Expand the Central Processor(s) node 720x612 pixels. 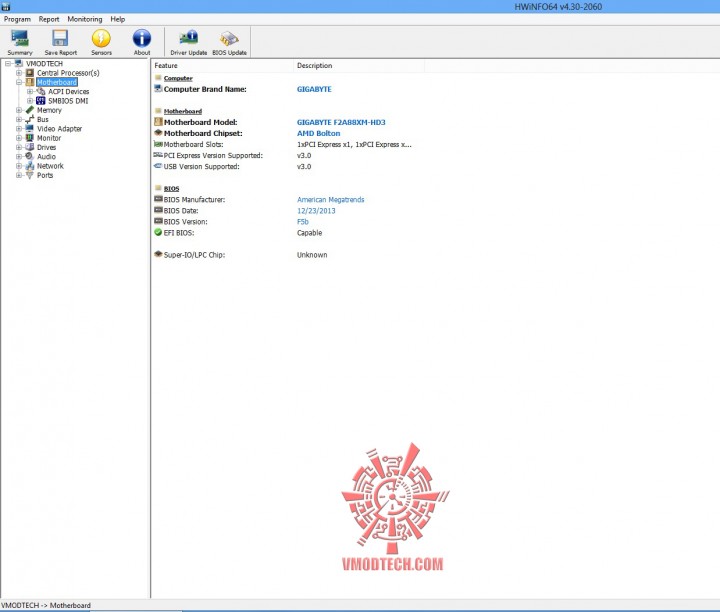[x=19, y=73]
